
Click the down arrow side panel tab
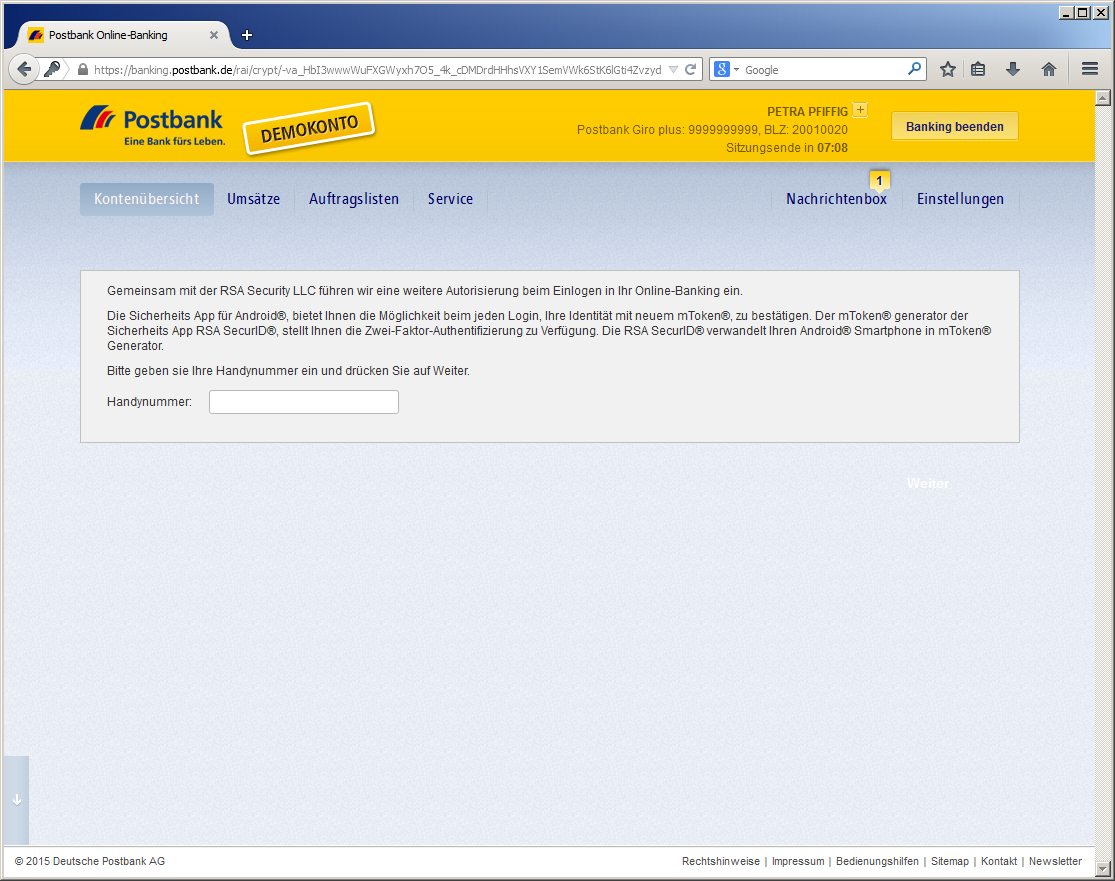(x=16, y=800)
